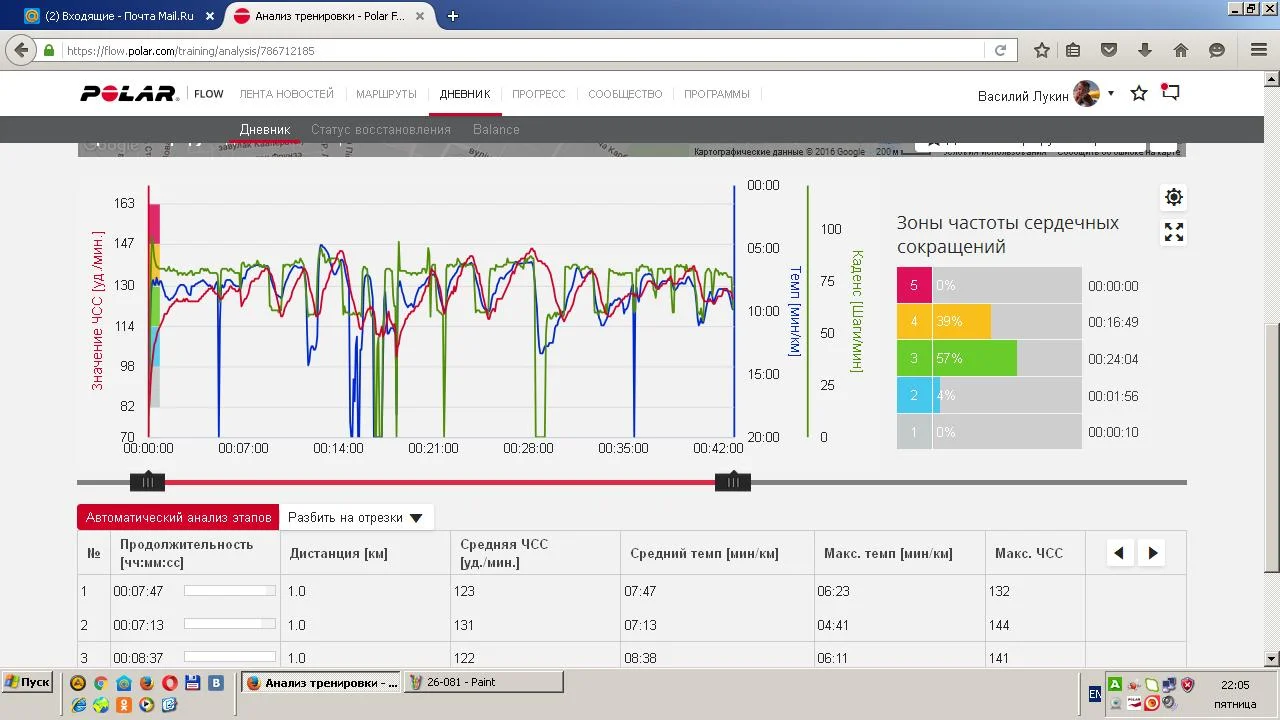This screenshot has height=720, width=1280.
Task: Go to the Firefox home page
Action: click(1181, 50)
